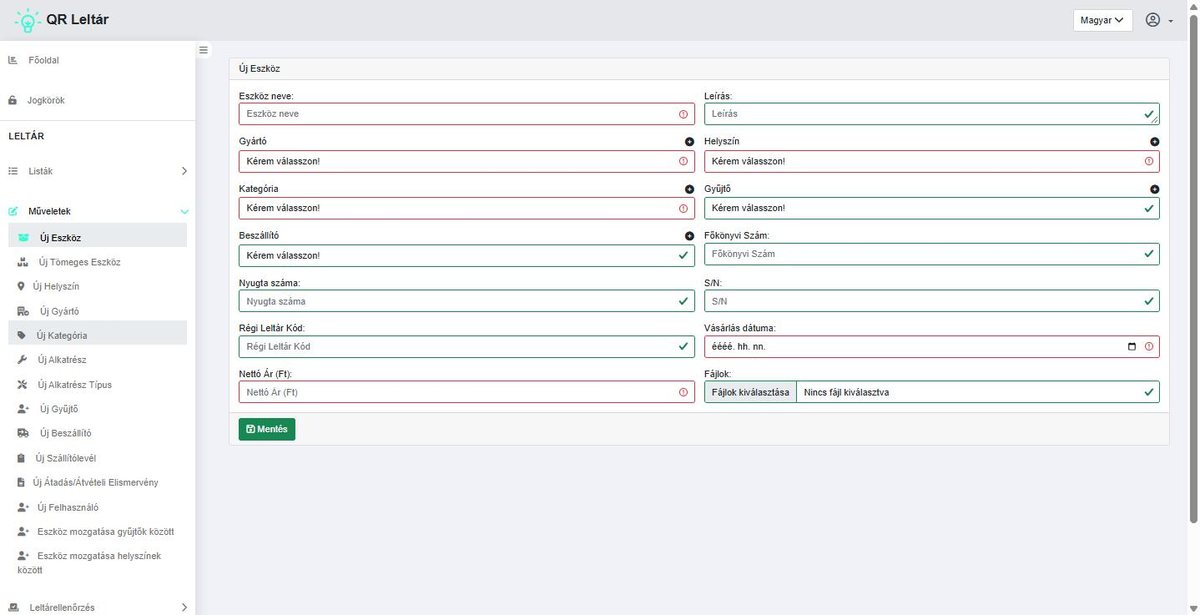The image size is (1200, 615).
Task: Open the Kategória select dropdown
Action: point(466,208)
